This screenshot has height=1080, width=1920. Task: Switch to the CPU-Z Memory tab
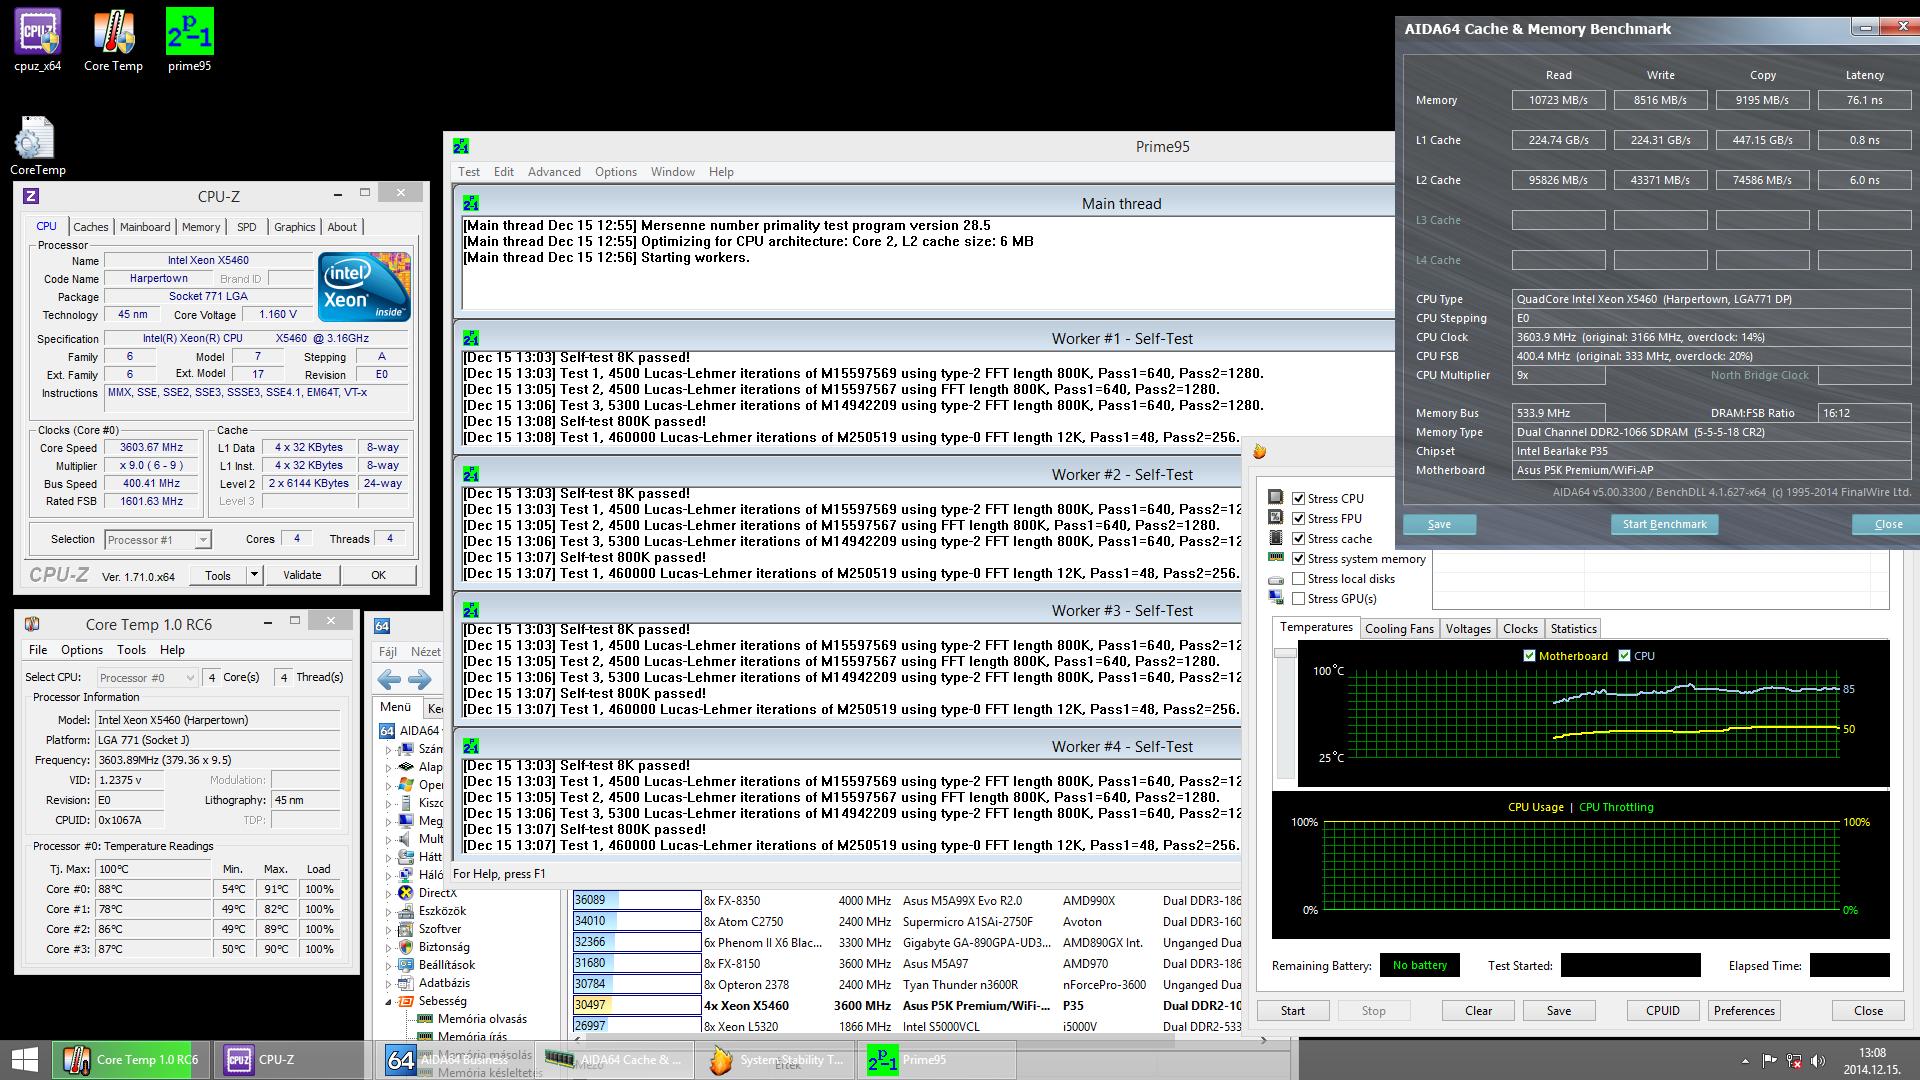[201, 227]
